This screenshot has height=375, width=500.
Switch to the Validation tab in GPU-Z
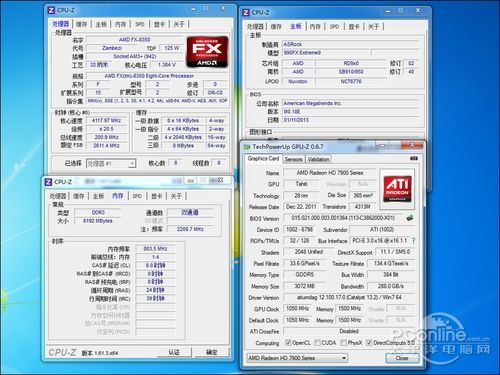coord(318,159)
